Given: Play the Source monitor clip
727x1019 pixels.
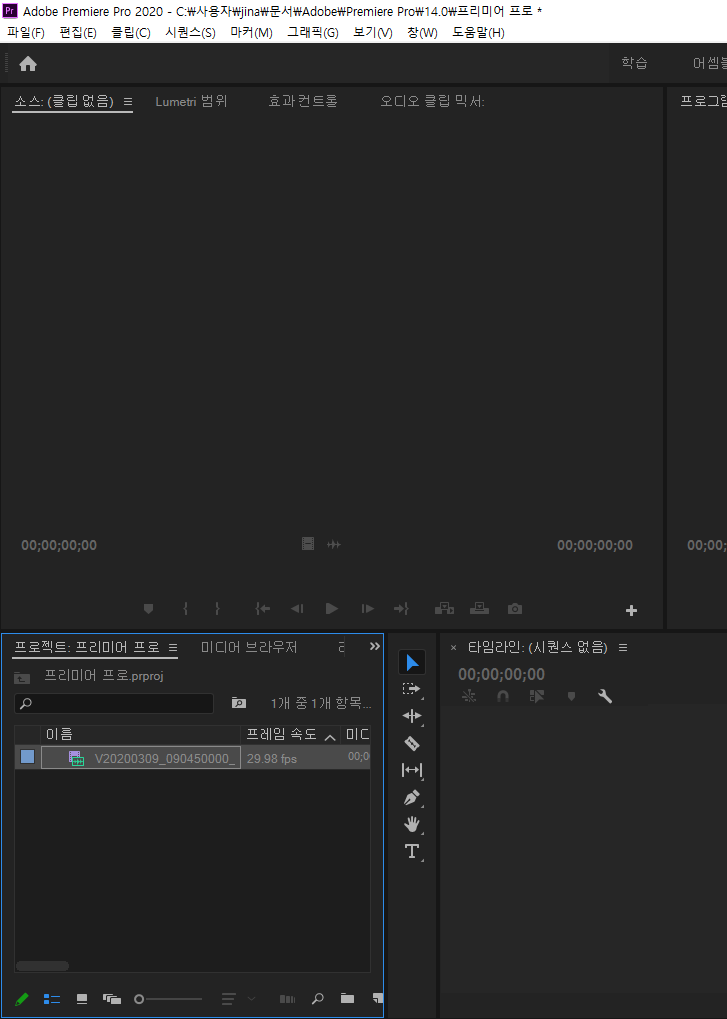Looking at the screenshot, I should [331, 609].
